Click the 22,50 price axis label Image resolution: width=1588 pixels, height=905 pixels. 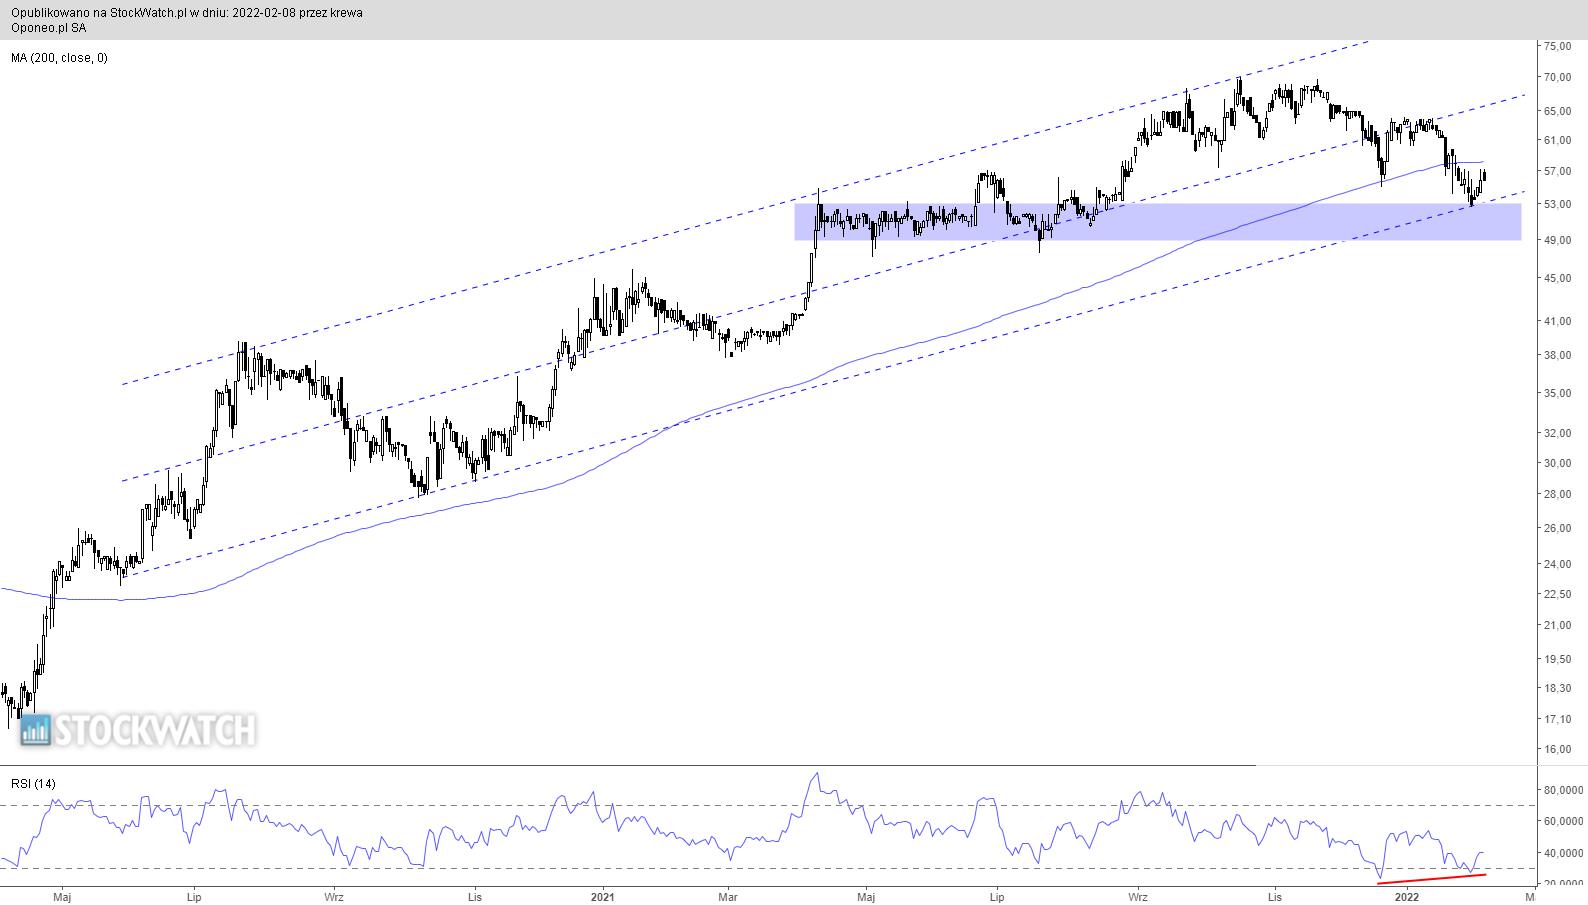[x=1557, y=594]
